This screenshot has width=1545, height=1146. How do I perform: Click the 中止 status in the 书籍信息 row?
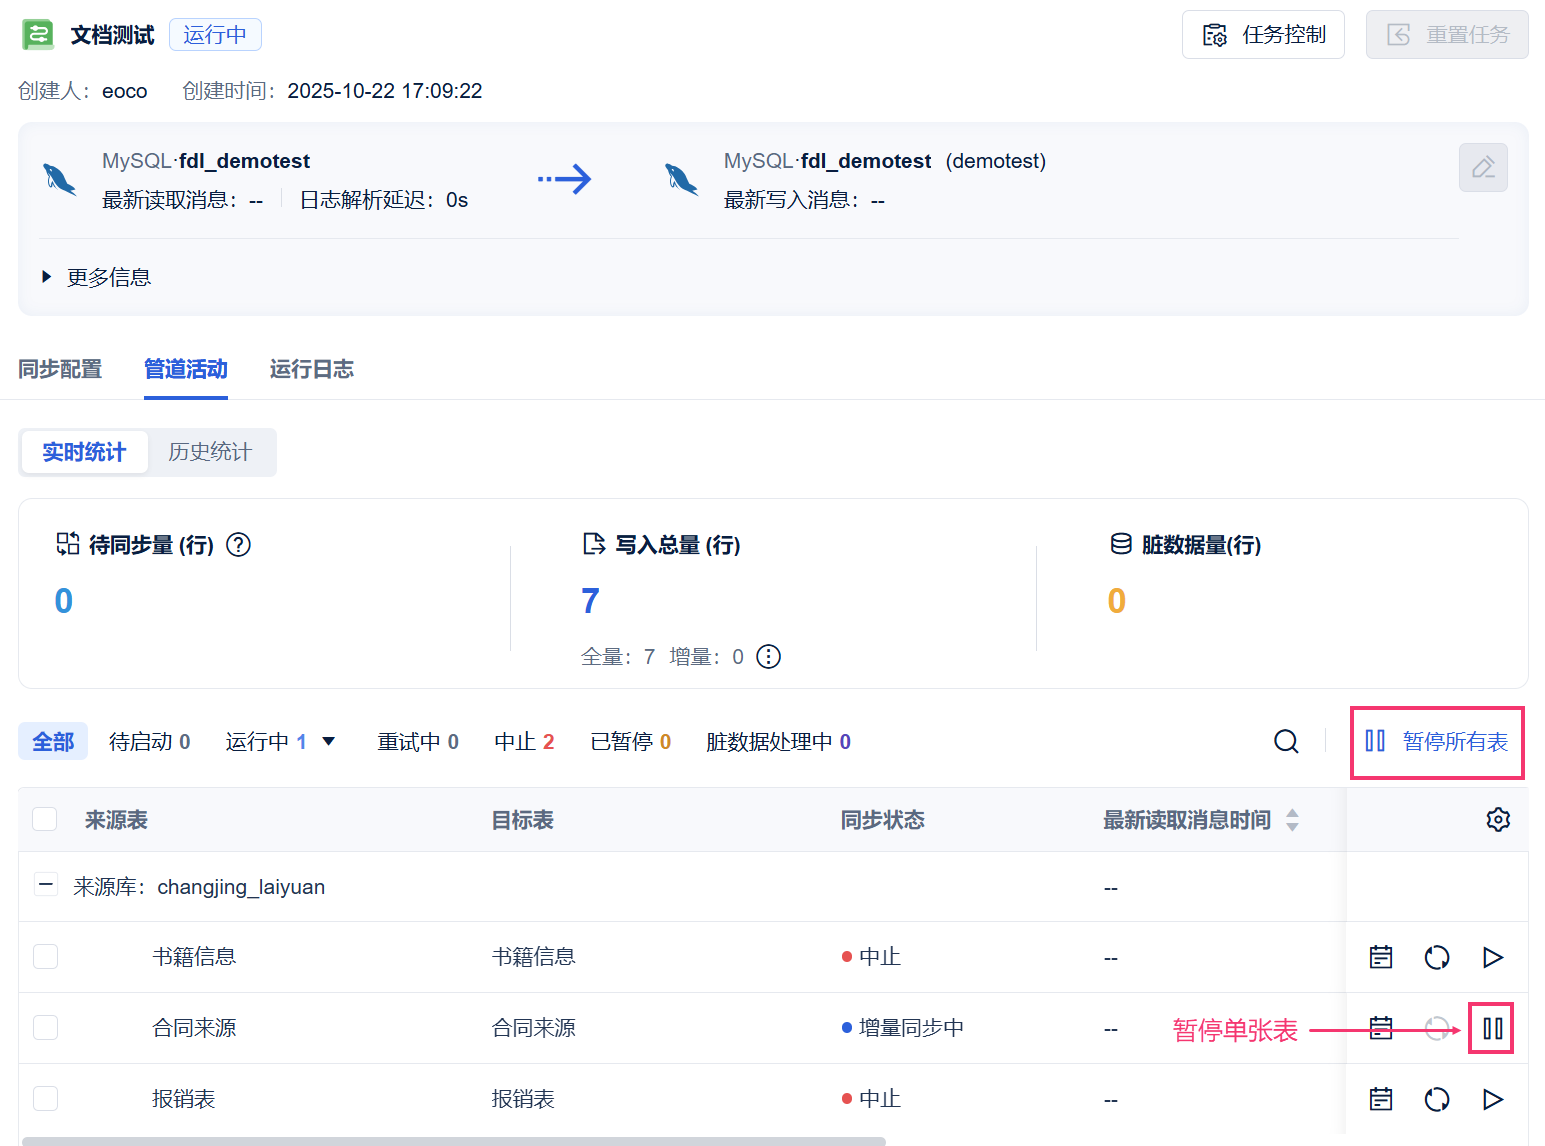click(871, 957)
